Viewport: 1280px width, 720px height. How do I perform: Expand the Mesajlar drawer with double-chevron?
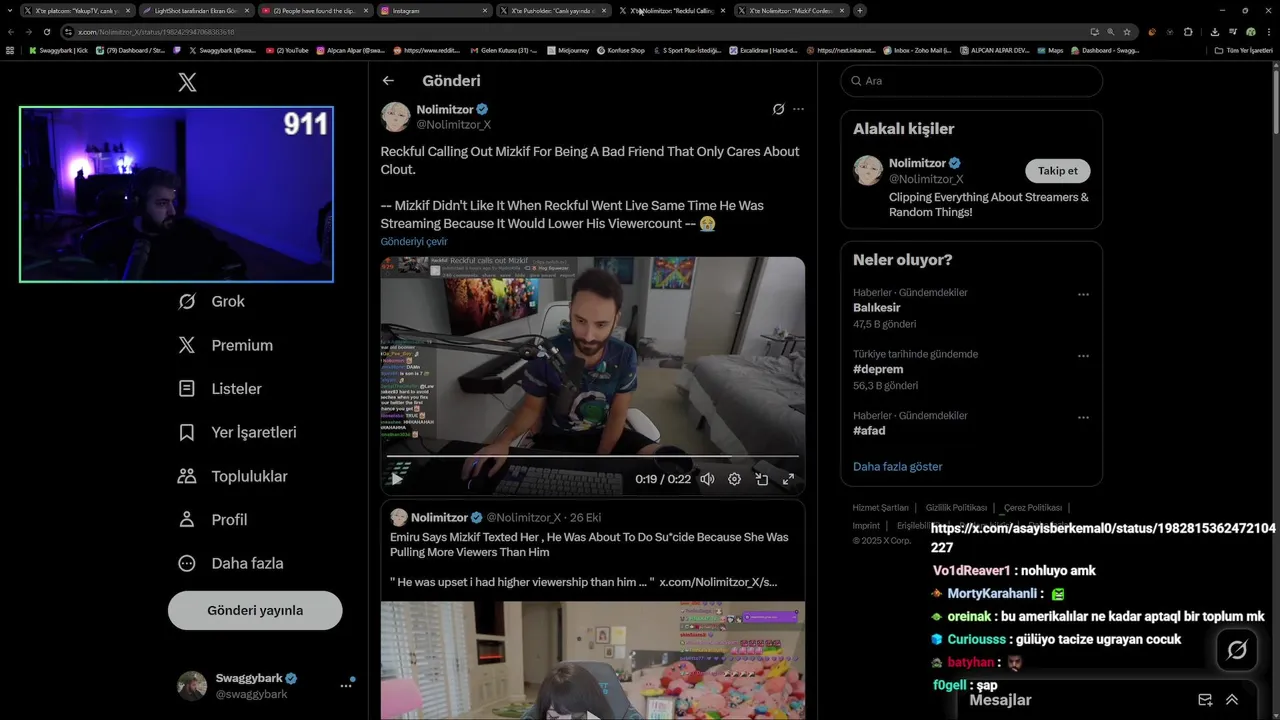tap(1232, 700)
